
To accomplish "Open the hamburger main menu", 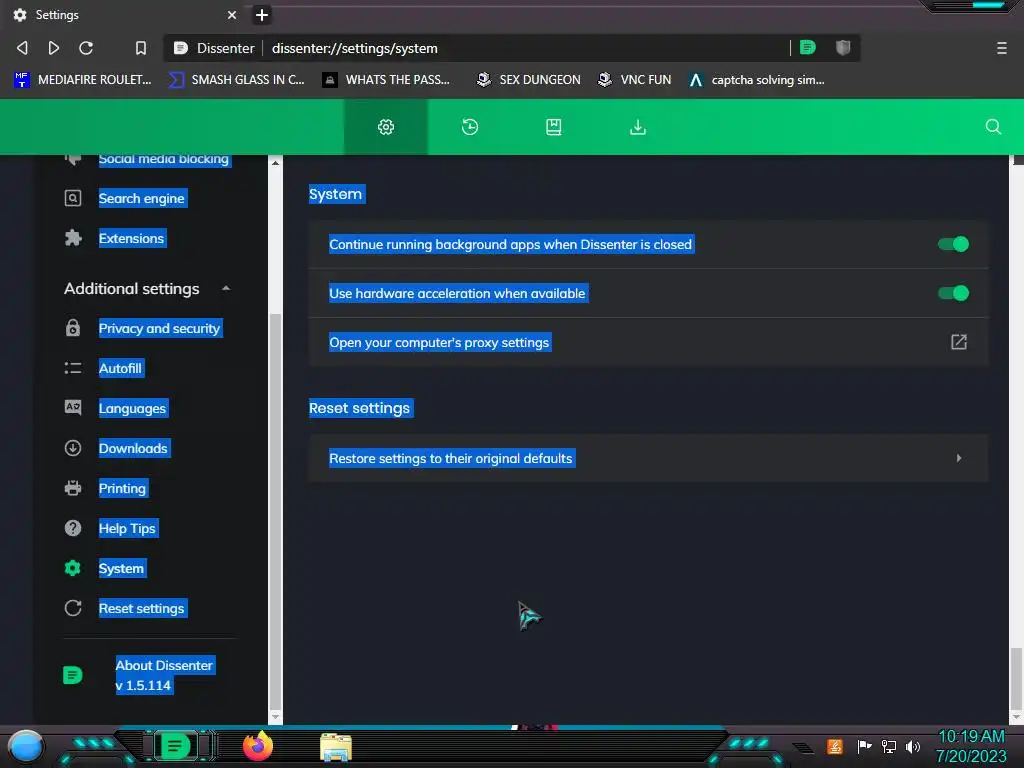I will (1002, 48).
